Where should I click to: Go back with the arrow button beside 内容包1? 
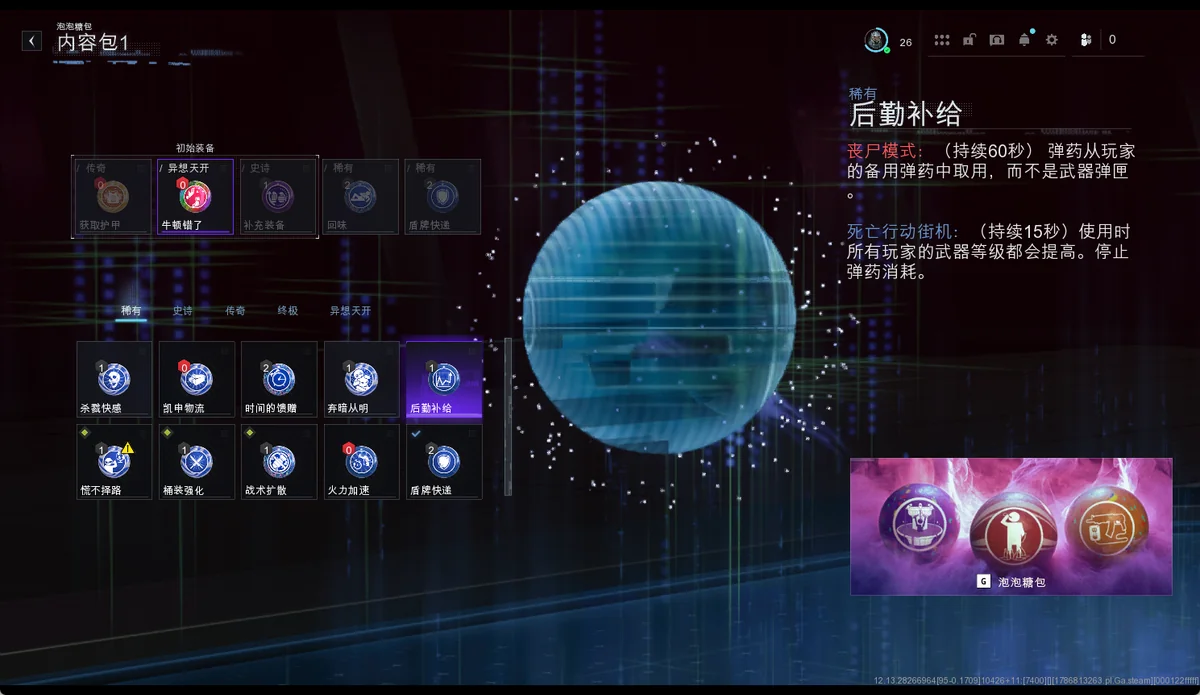point(32,41)
